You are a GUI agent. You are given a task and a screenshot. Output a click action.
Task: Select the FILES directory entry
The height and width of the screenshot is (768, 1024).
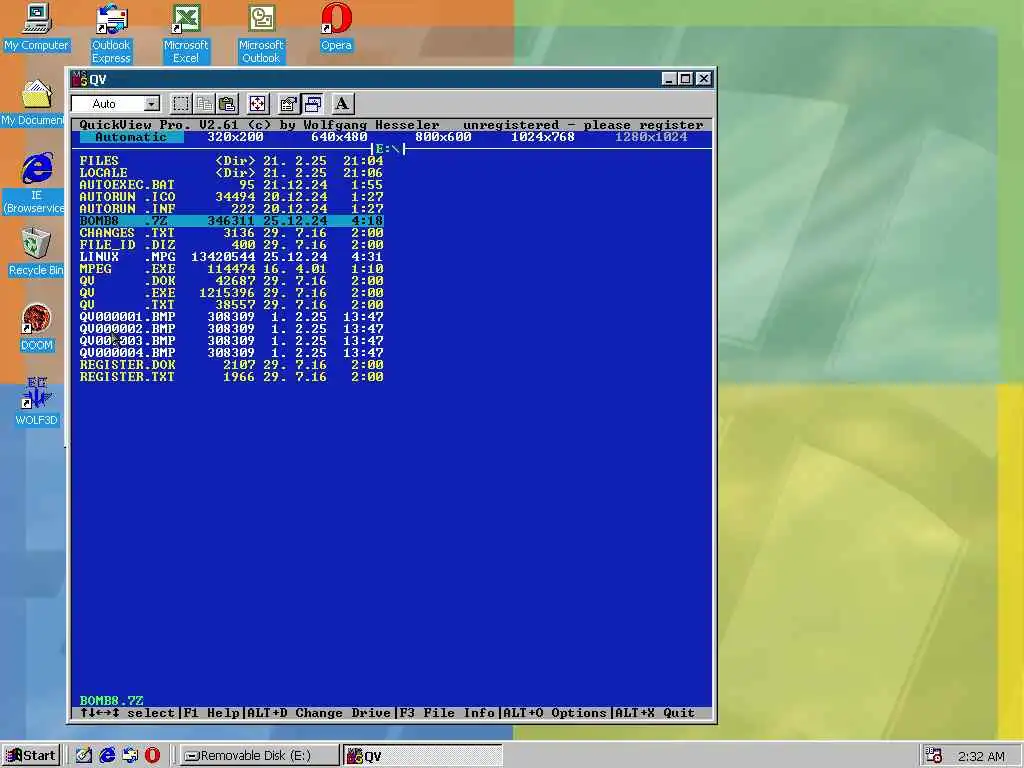pyautogui.click(x=231, y=161)
